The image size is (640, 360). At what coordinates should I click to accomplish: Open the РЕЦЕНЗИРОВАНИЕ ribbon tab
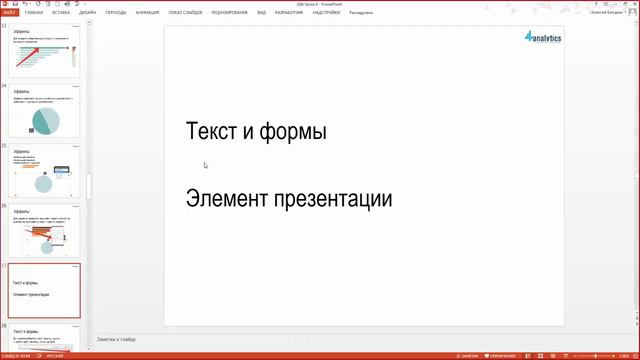(229, 13)
